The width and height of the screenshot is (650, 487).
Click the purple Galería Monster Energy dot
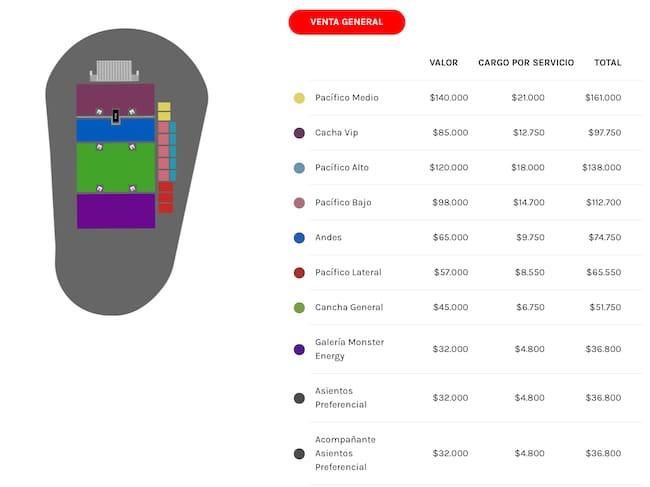299,349
